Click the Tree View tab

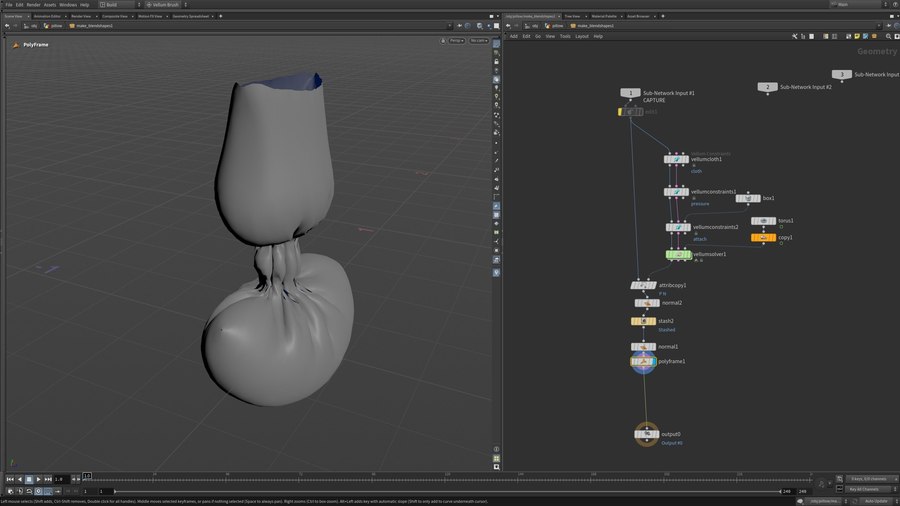(x=572, y=16)
